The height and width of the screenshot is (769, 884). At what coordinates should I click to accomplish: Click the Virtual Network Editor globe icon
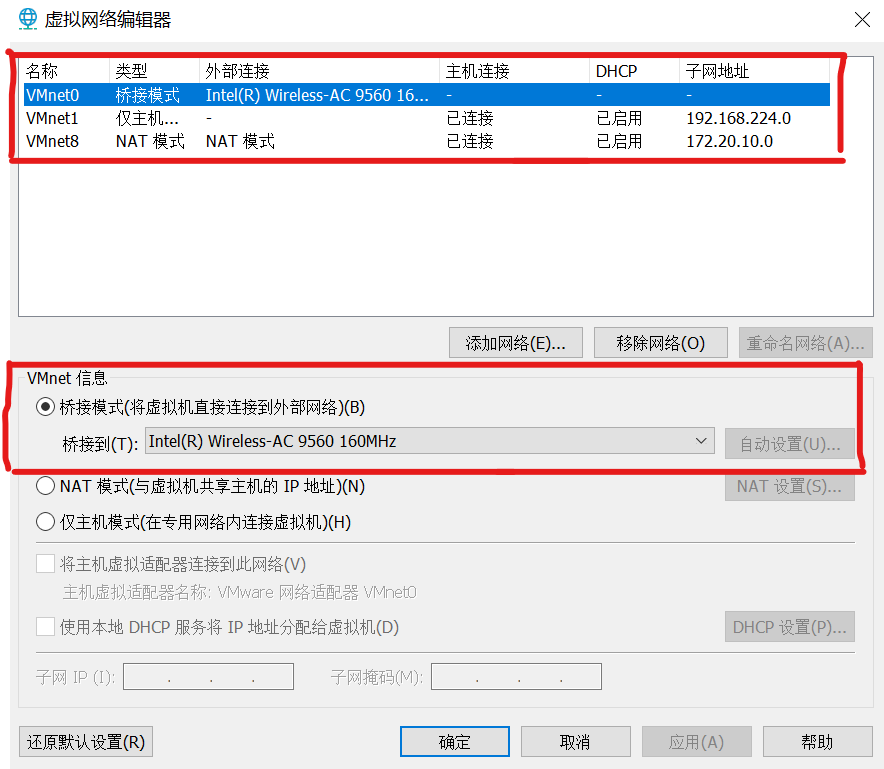[x=28, y=19]
